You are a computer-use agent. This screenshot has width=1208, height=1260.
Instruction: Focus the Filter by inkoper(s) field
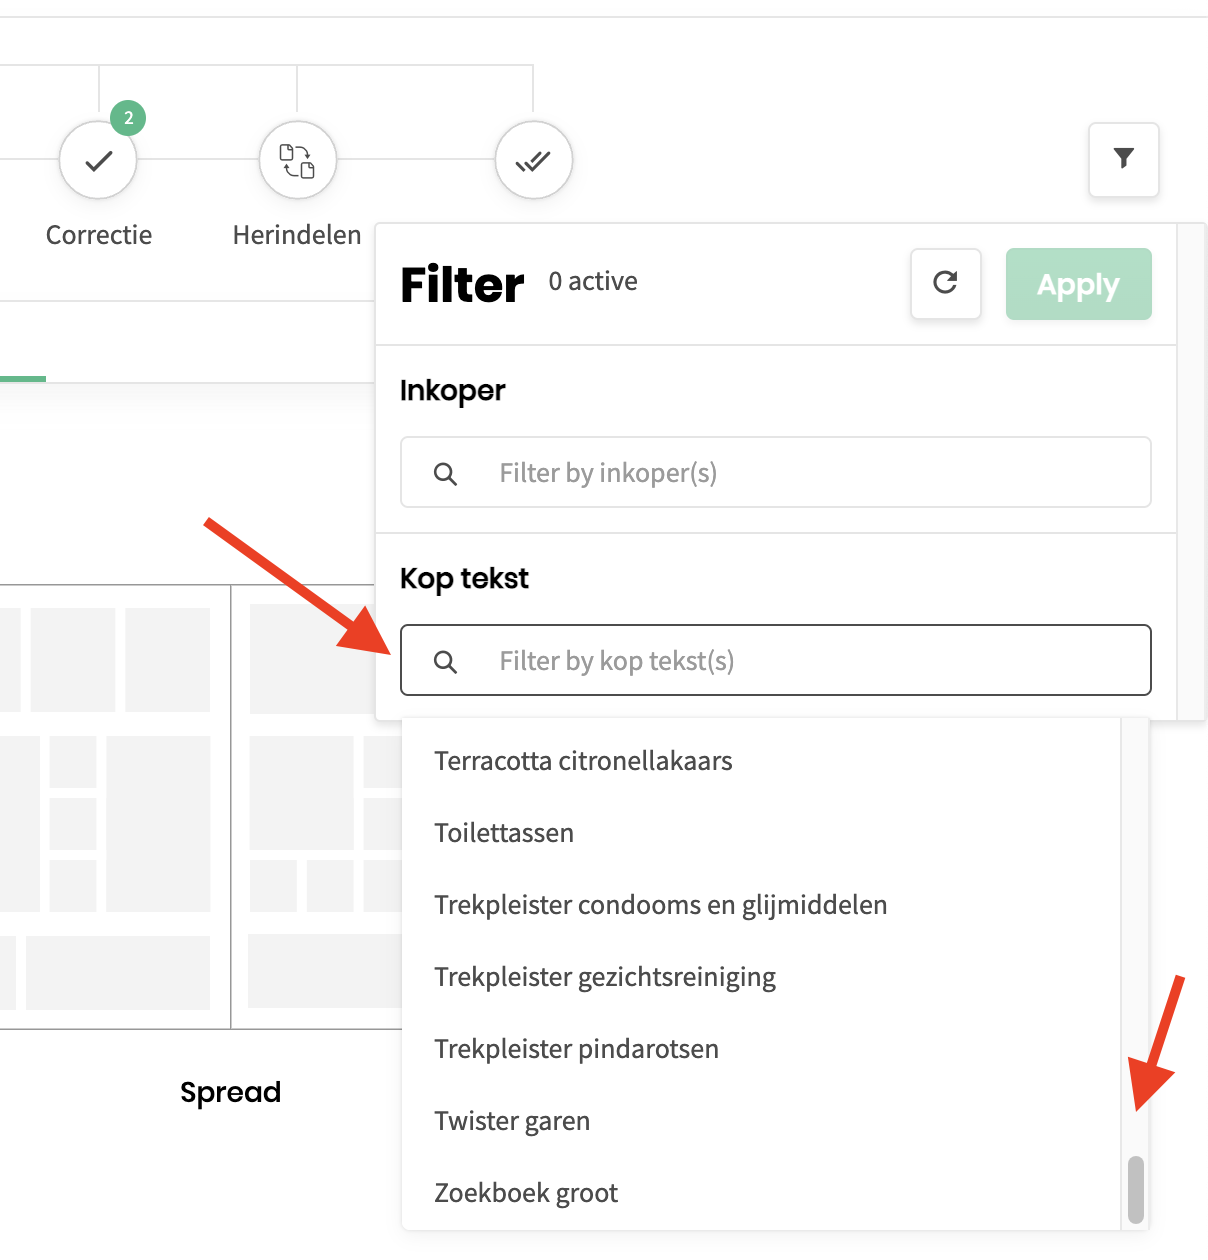pyautogui.click(x=775, y=472)
